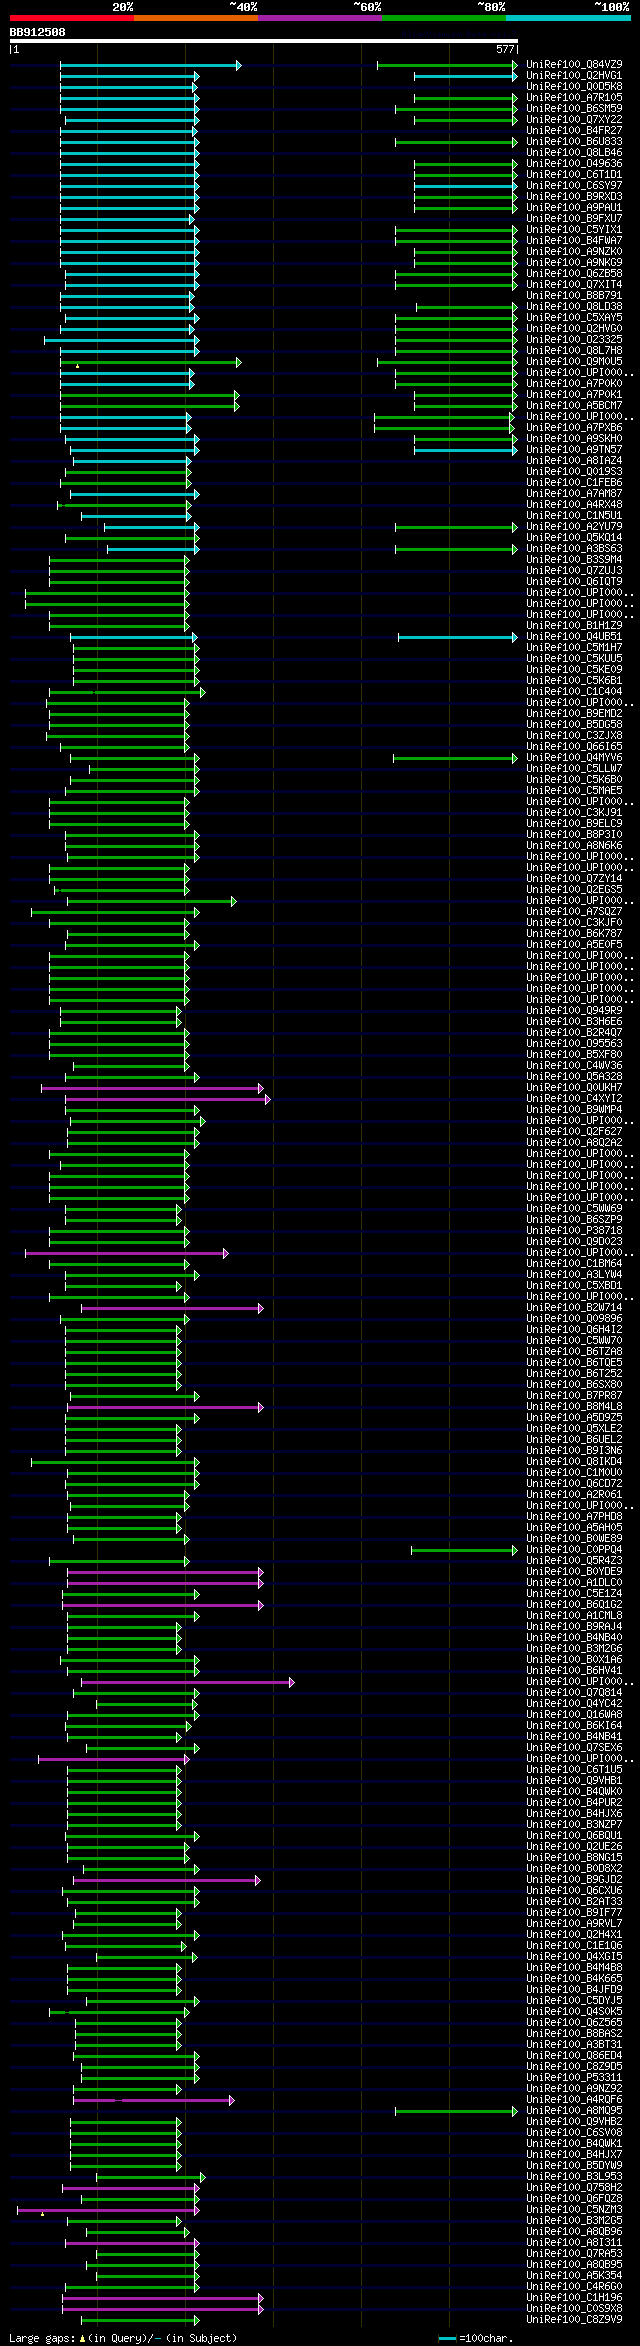Select hit UniRef100_Q2HVG1
The width and height of the screenshot is (640, 2346).
(574, 76)
